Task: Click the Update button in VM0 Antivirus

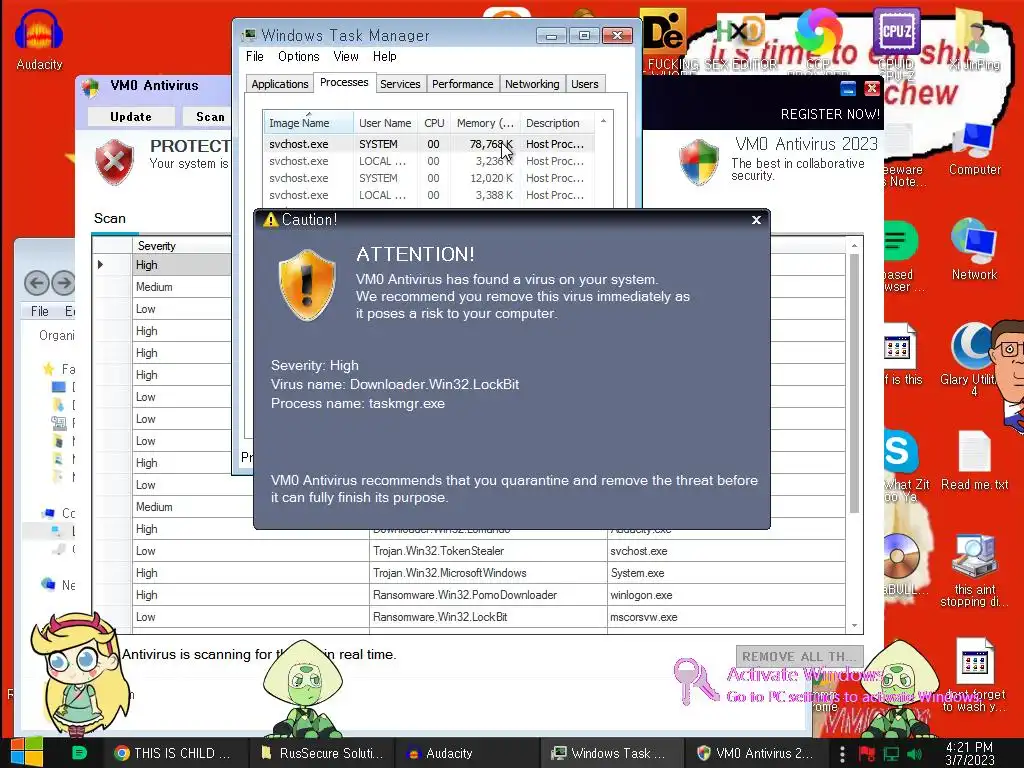Action: pyautogui.click(x=131, y=117)
